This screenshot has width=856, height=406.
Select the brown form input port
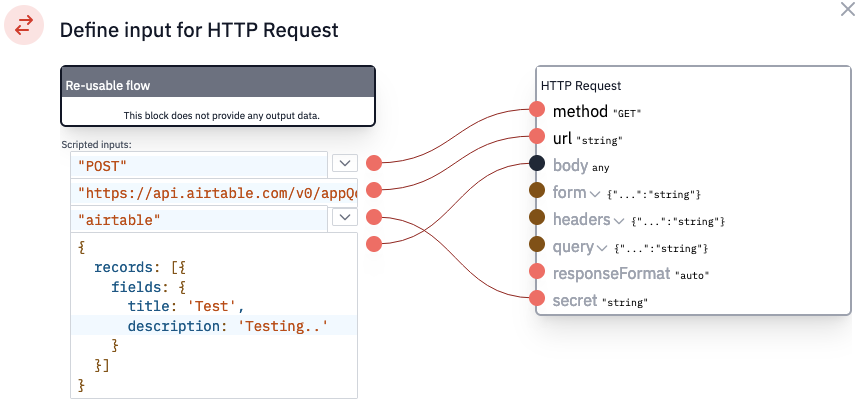[537, 190]
